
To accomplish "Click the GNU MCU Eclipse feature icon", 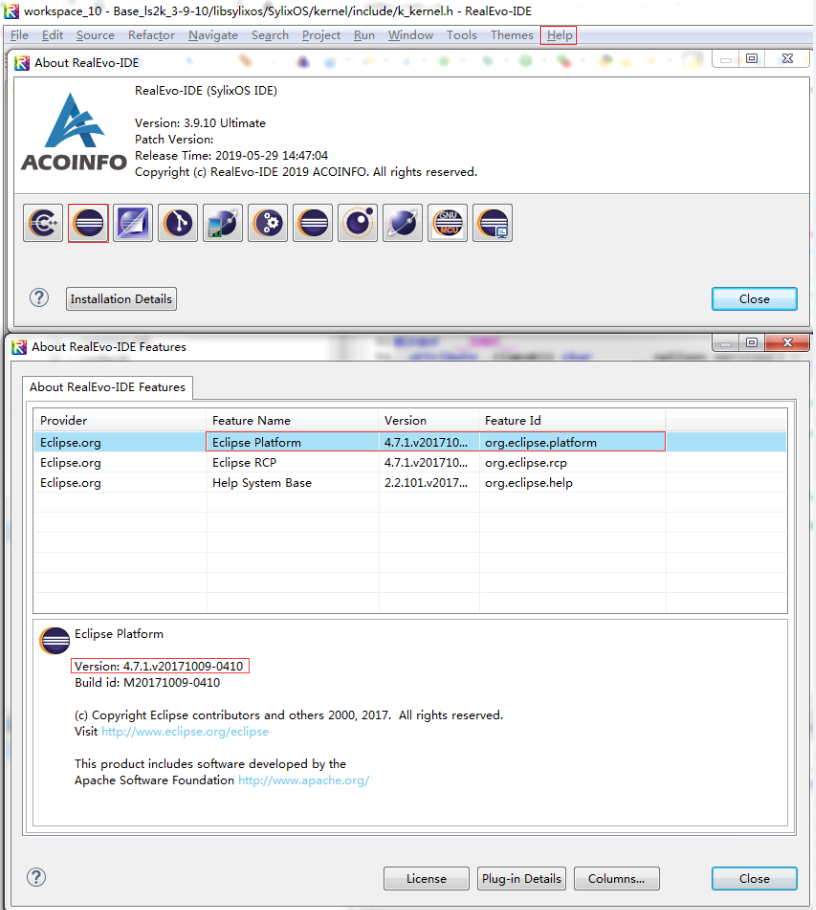I will pyautogui.click(x=447, y=223).
